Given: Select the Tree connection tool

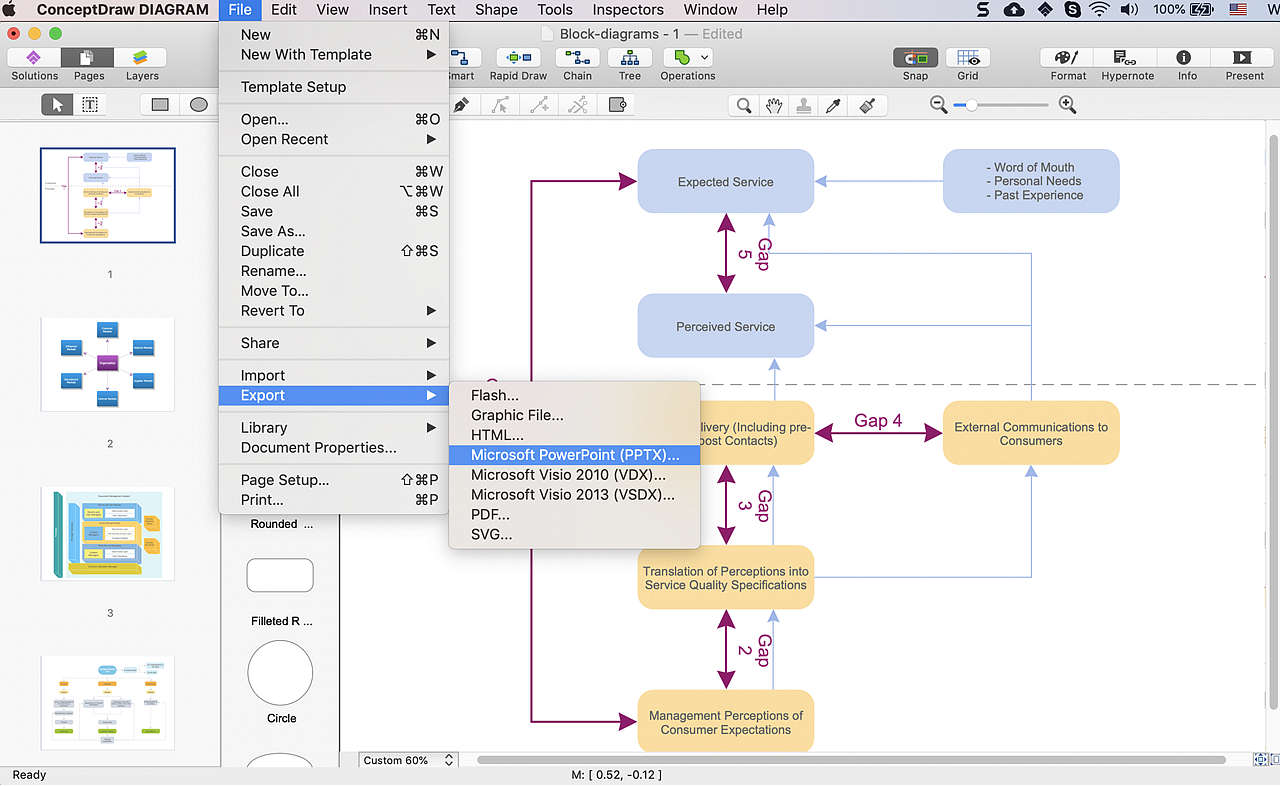Looking at the screenshot, I should (629, 58).
